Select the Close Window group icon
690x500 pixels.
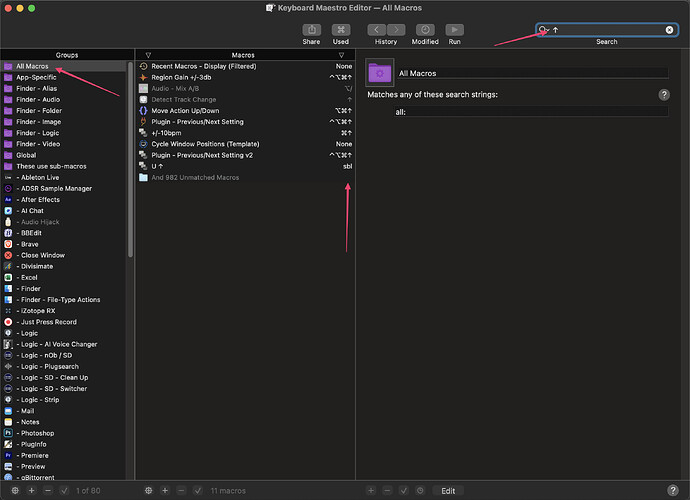8,255
